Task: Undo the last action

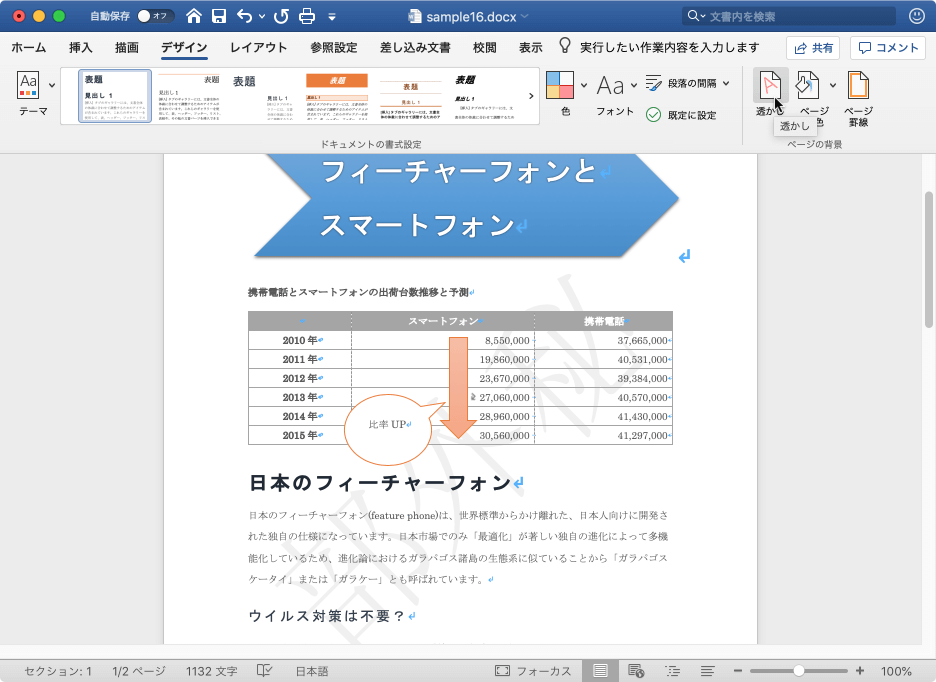Action: tap(245, 16)
